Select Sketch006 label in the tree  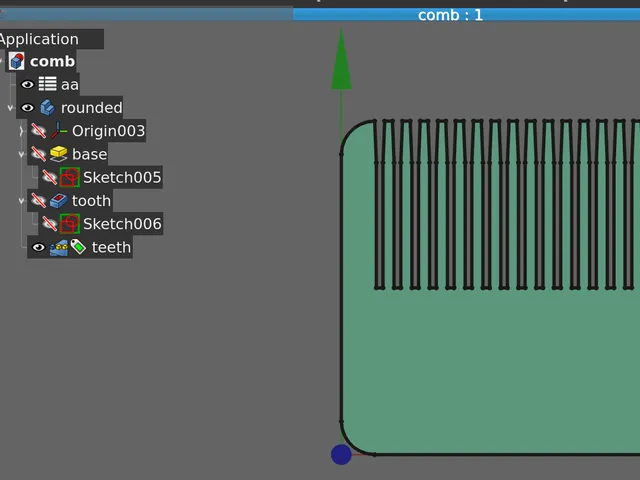pyautogui.click(x=122, y=224)
